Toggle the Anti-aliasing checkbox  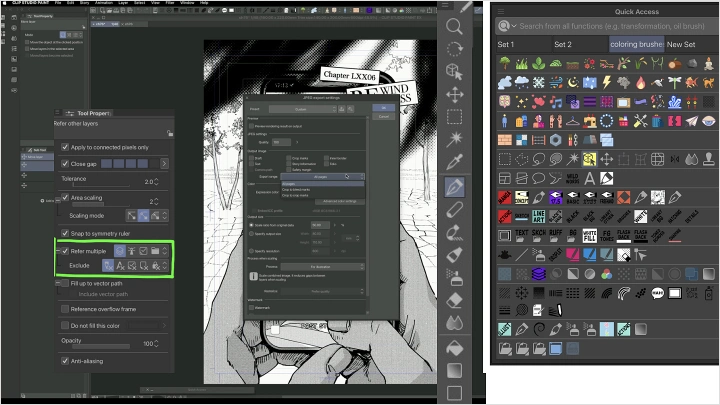point(65,361)
